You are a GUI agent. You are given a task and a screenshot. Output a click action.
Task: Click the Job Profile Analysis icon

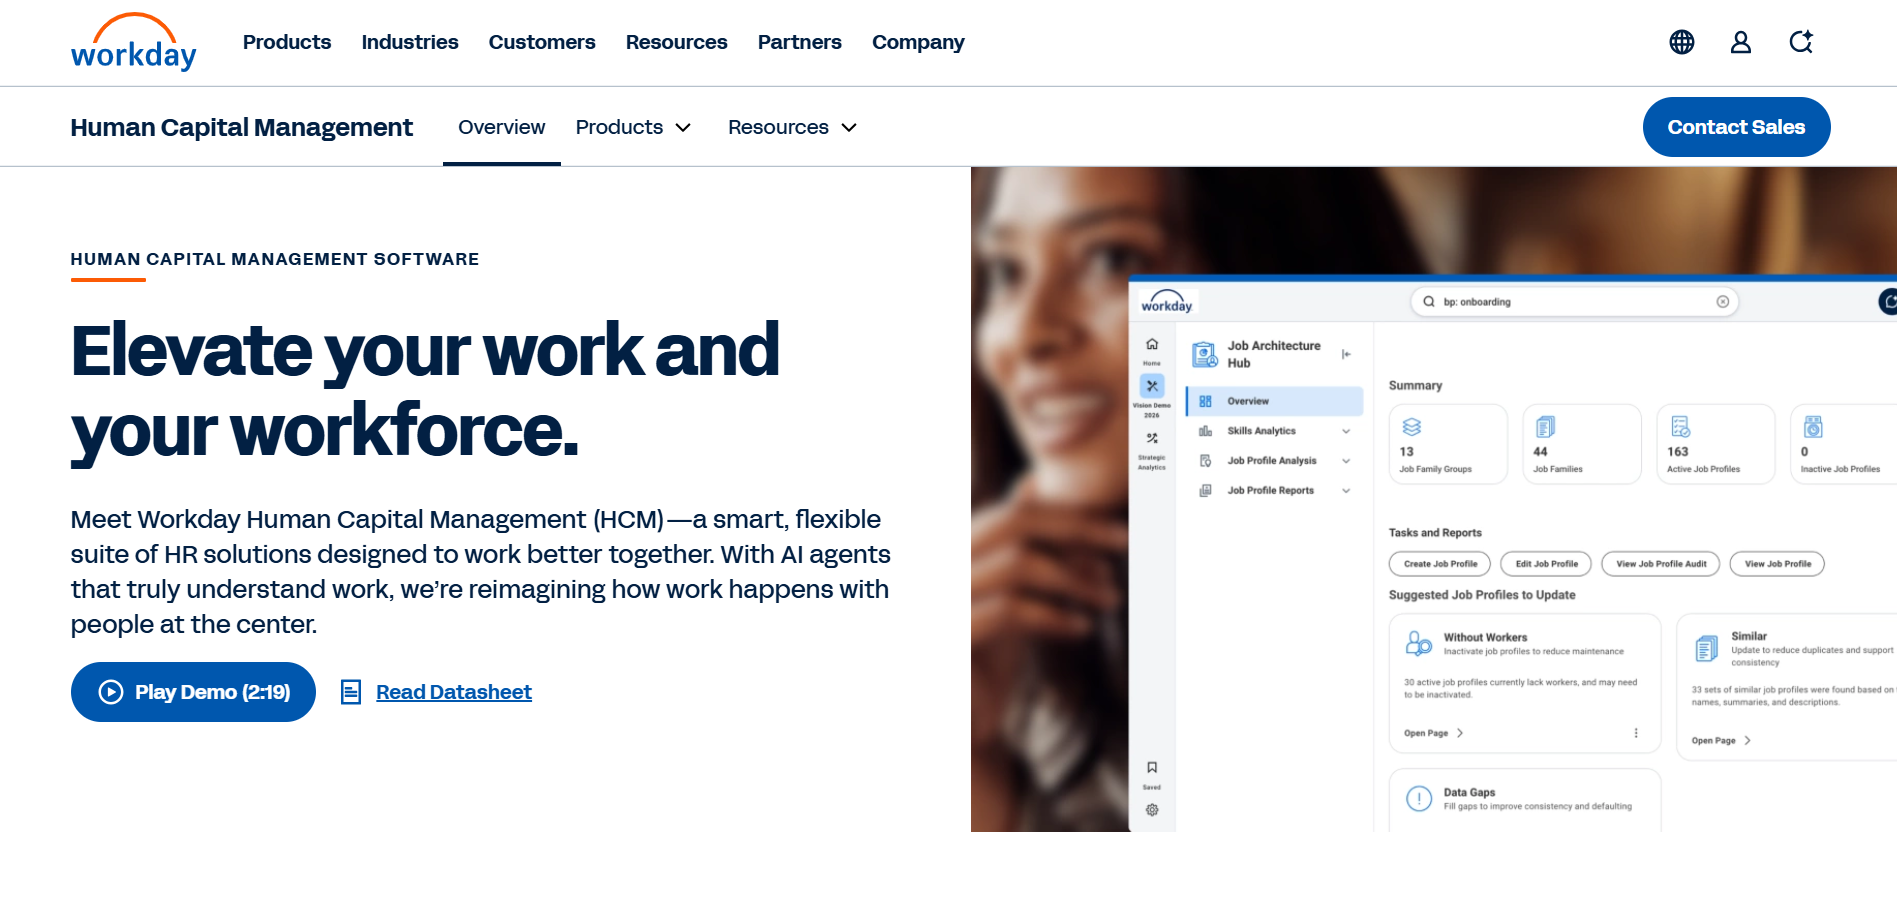tap(1206, 461)
